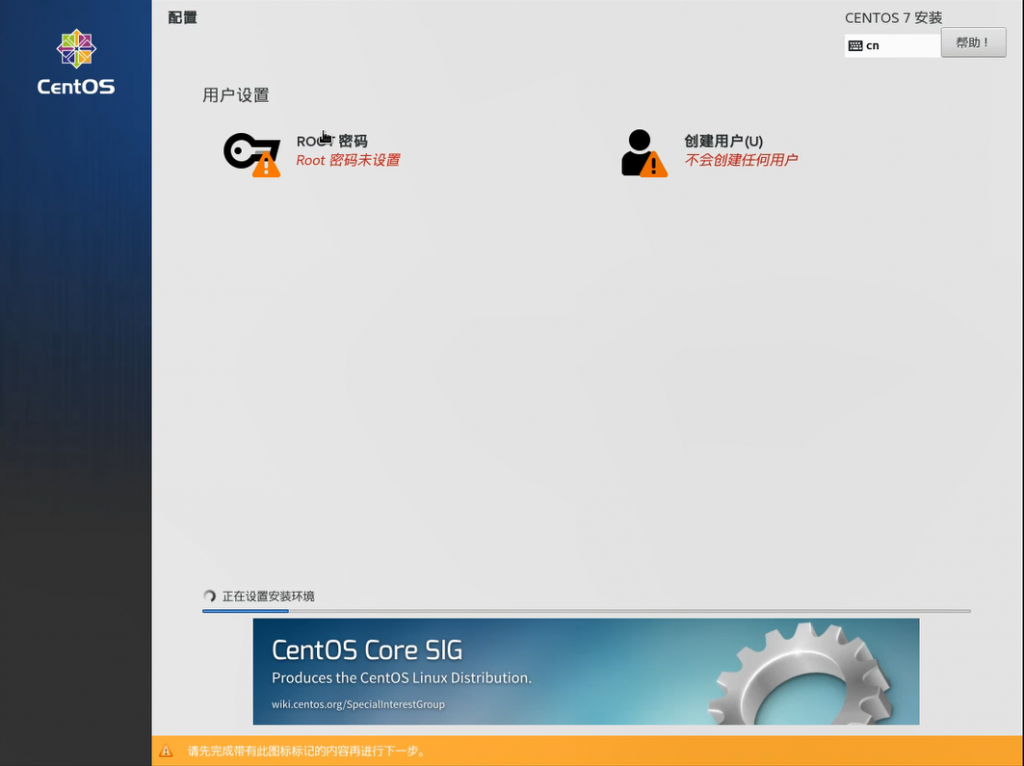Click the '正在设置安装环境' status text
Screen dimensions: 1024x766
click(268, 596)
